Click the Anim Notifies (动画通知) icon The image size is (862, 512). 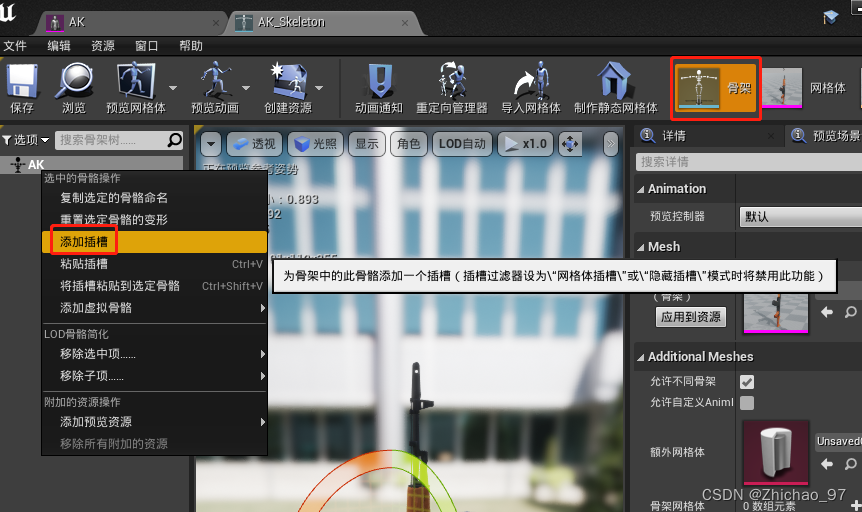click(379, 81)
